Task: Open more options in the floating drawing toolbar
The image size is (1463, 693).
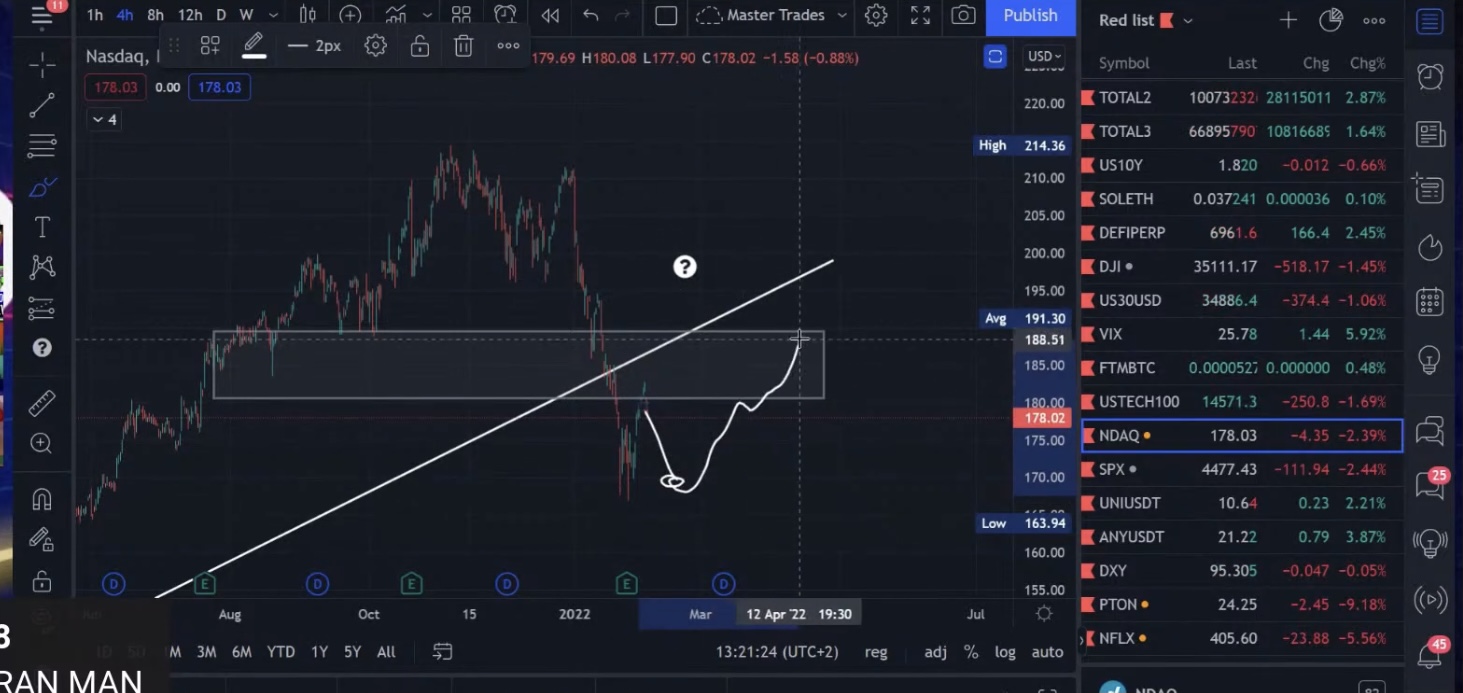Action: (x=508, y=46)
